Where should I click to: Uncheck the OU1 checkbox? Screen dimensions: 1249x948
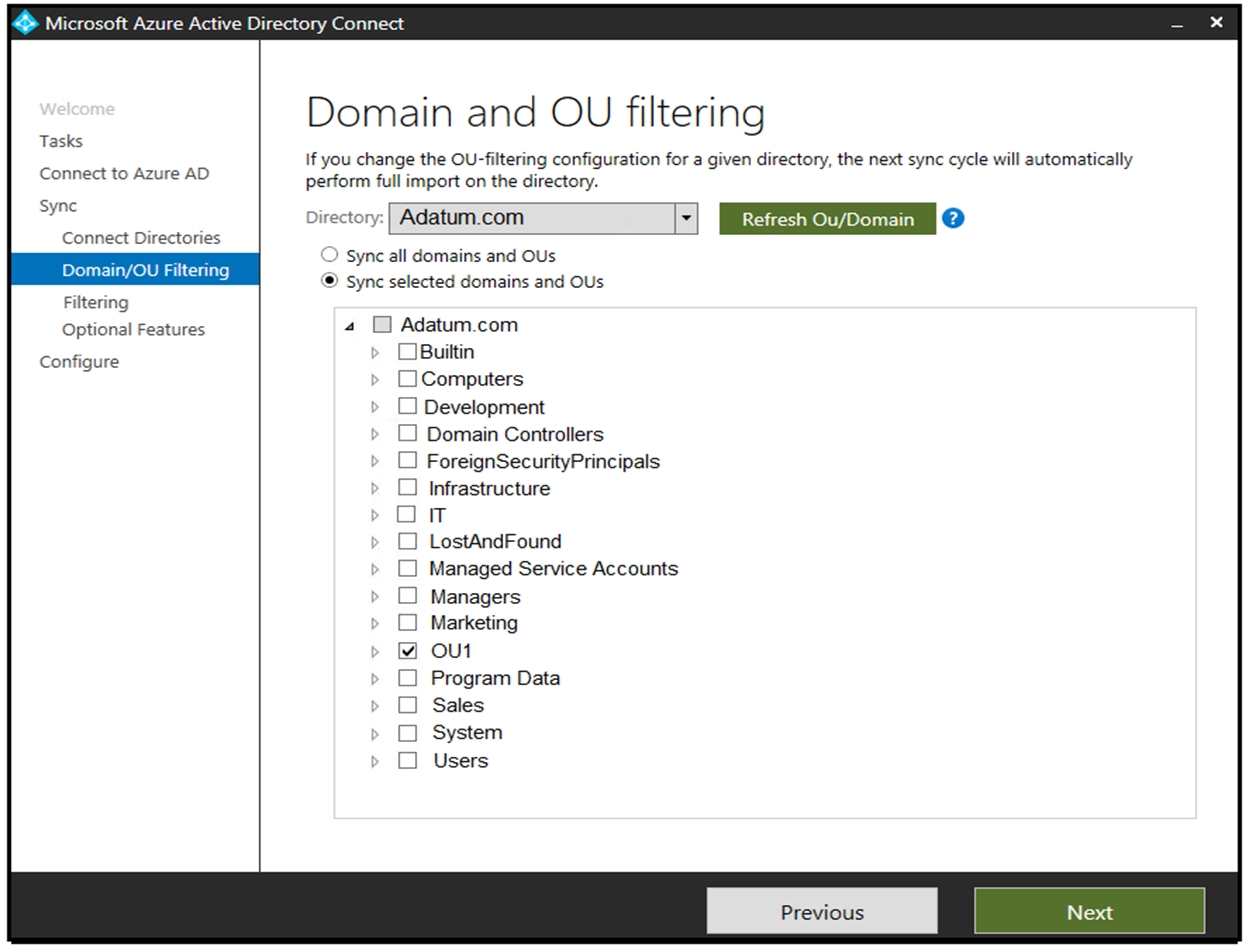point(407,651)
